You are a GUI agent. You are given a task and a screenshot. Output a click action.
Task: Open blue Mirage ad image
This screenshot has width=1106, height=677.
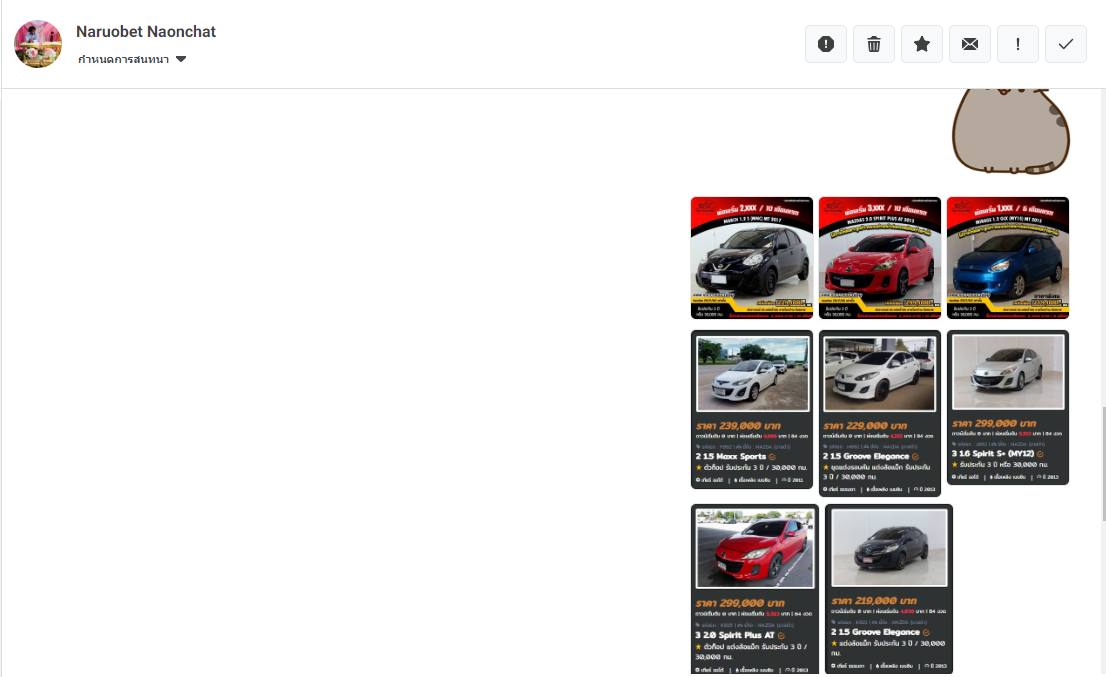(1008, 258)
